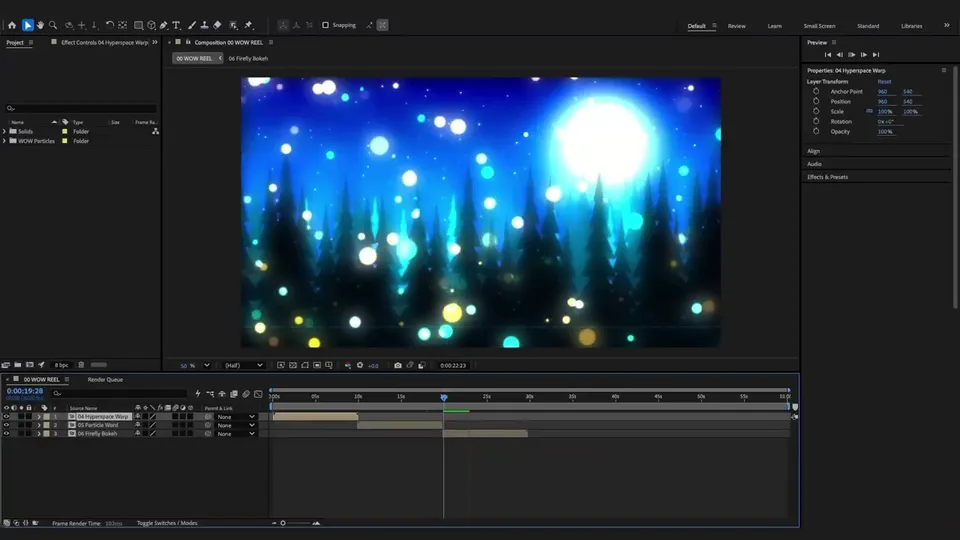Open the channel and color management icon
960x540 pixels.
[348, 366]
